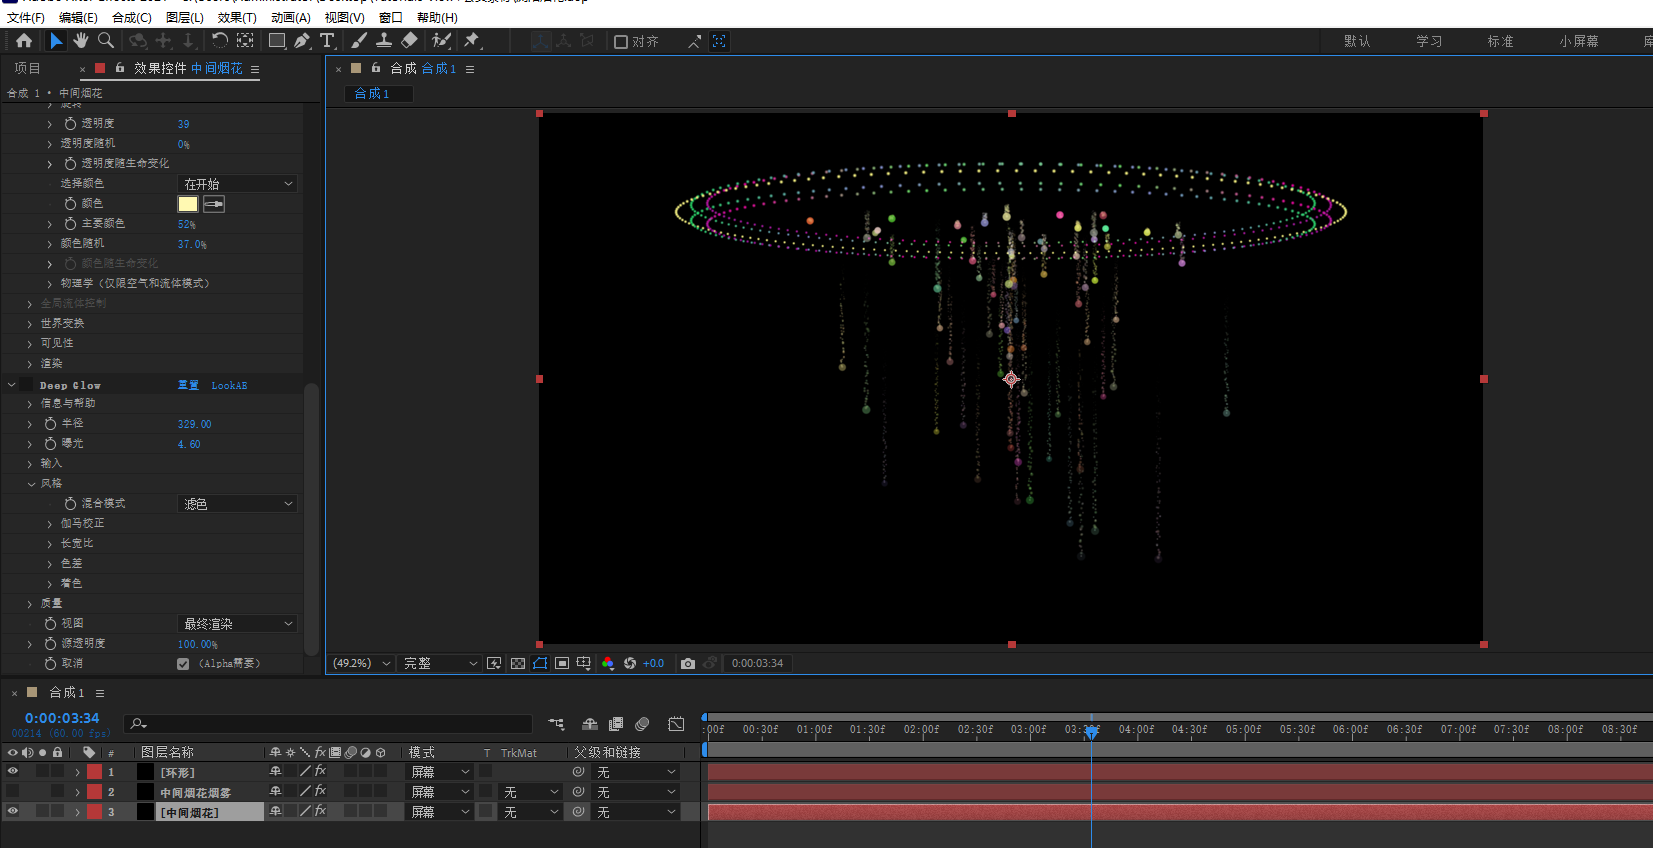Toggle transparency grid in viewer
This screenshot has width=1653, height=848.
coord(517,663)
